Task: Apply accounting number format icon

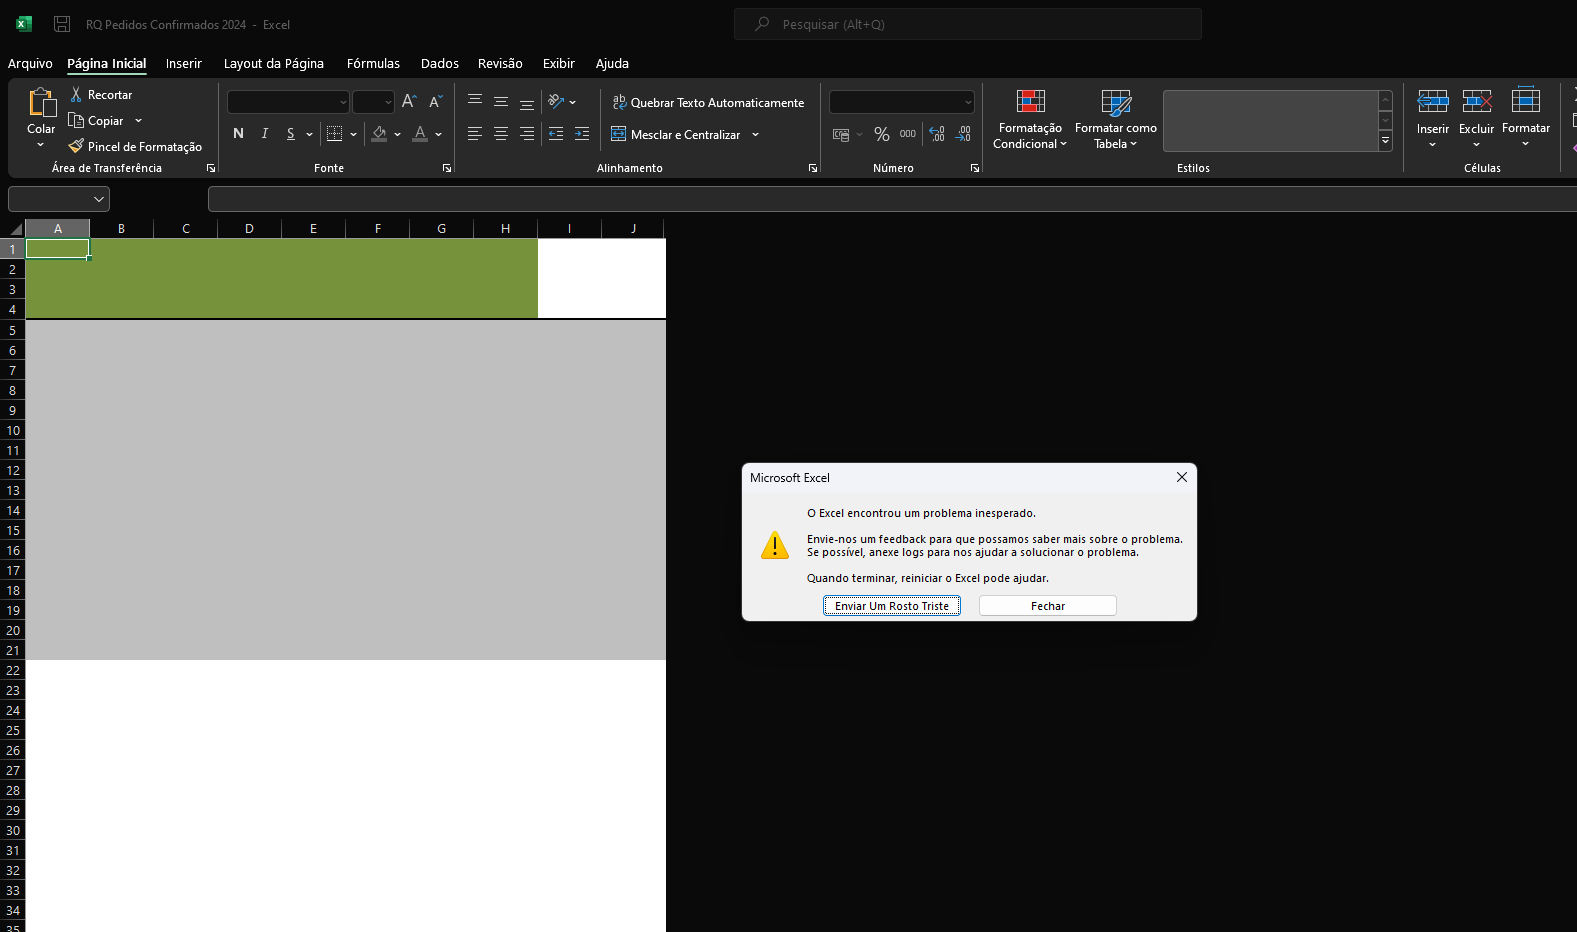Action: (841, 134)
